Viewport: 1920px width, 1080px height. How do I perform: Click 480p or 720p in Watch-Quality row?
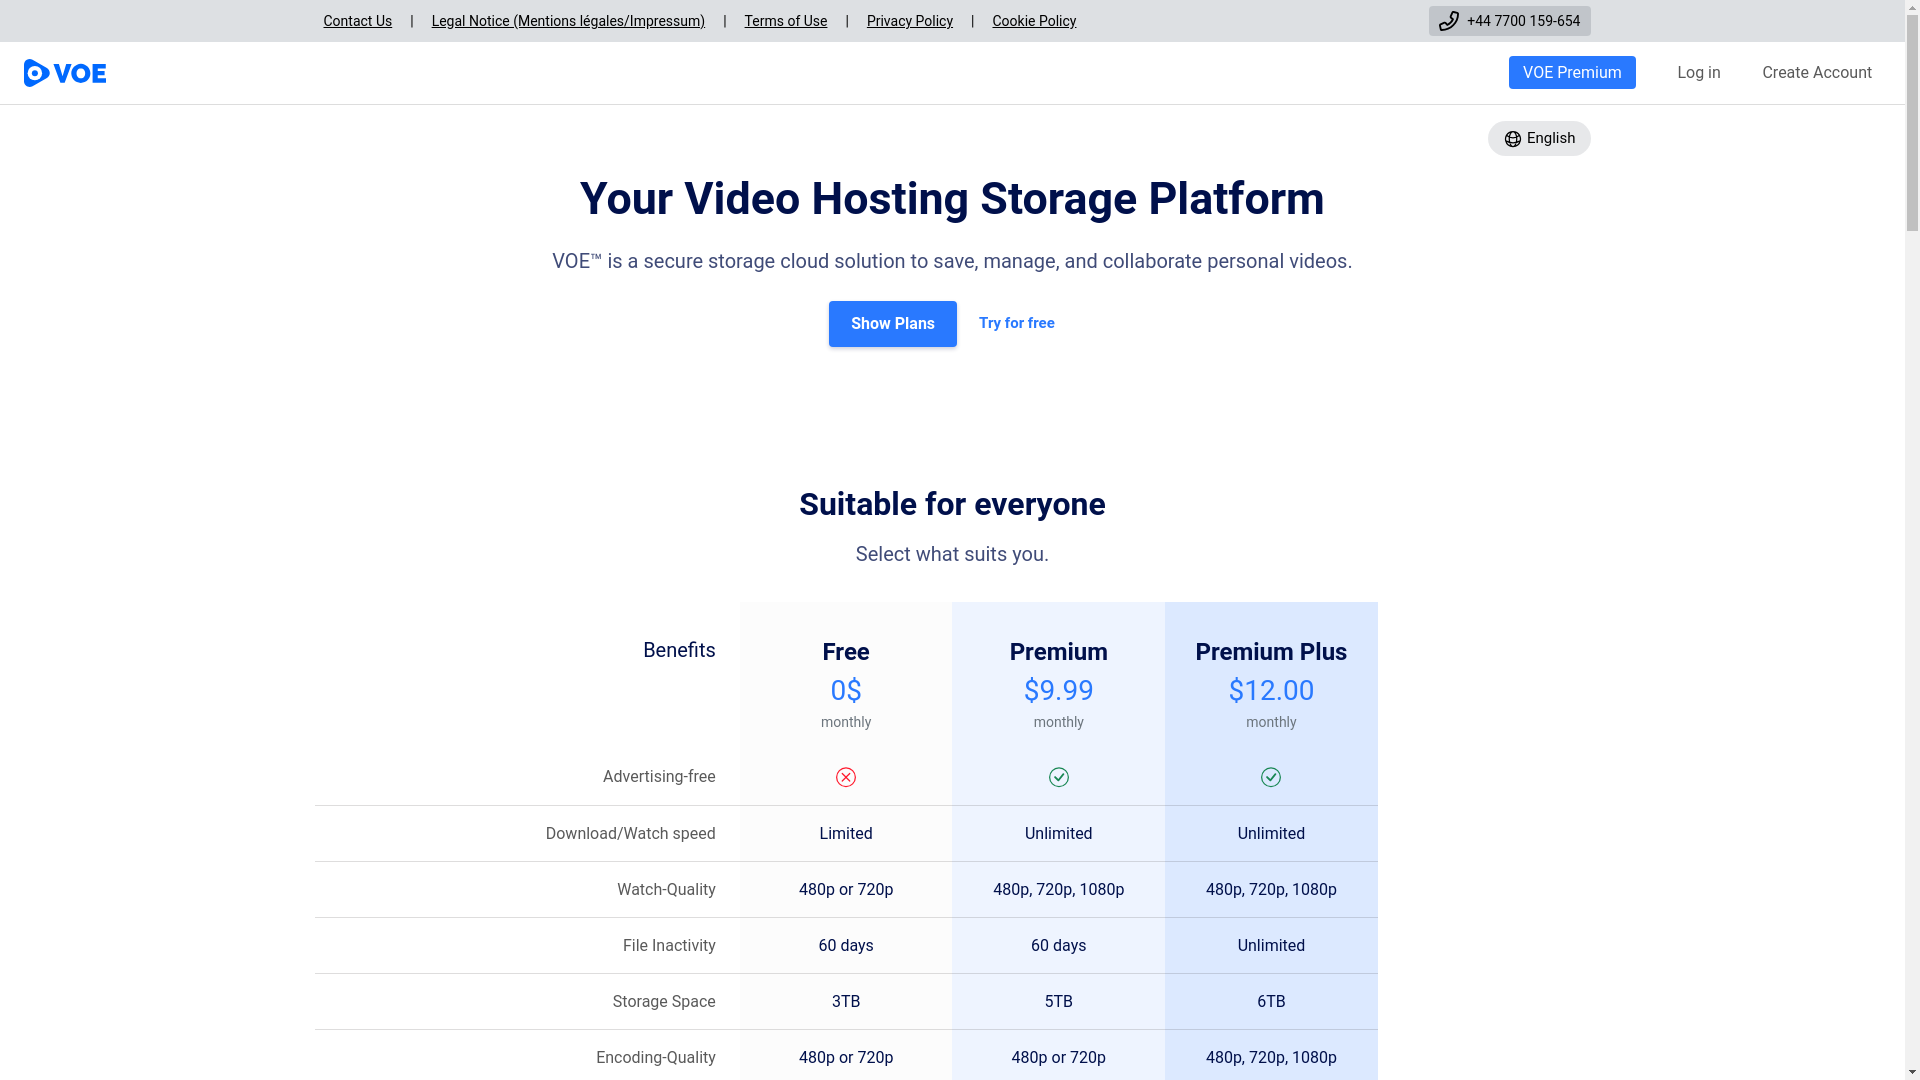(846, 890)
